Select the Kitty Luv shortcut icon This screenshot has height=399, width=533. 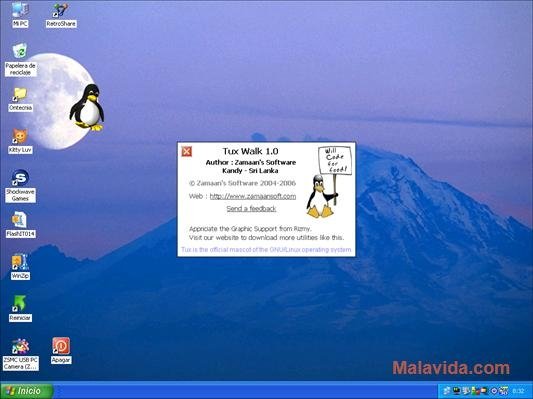tap(20, 141)
